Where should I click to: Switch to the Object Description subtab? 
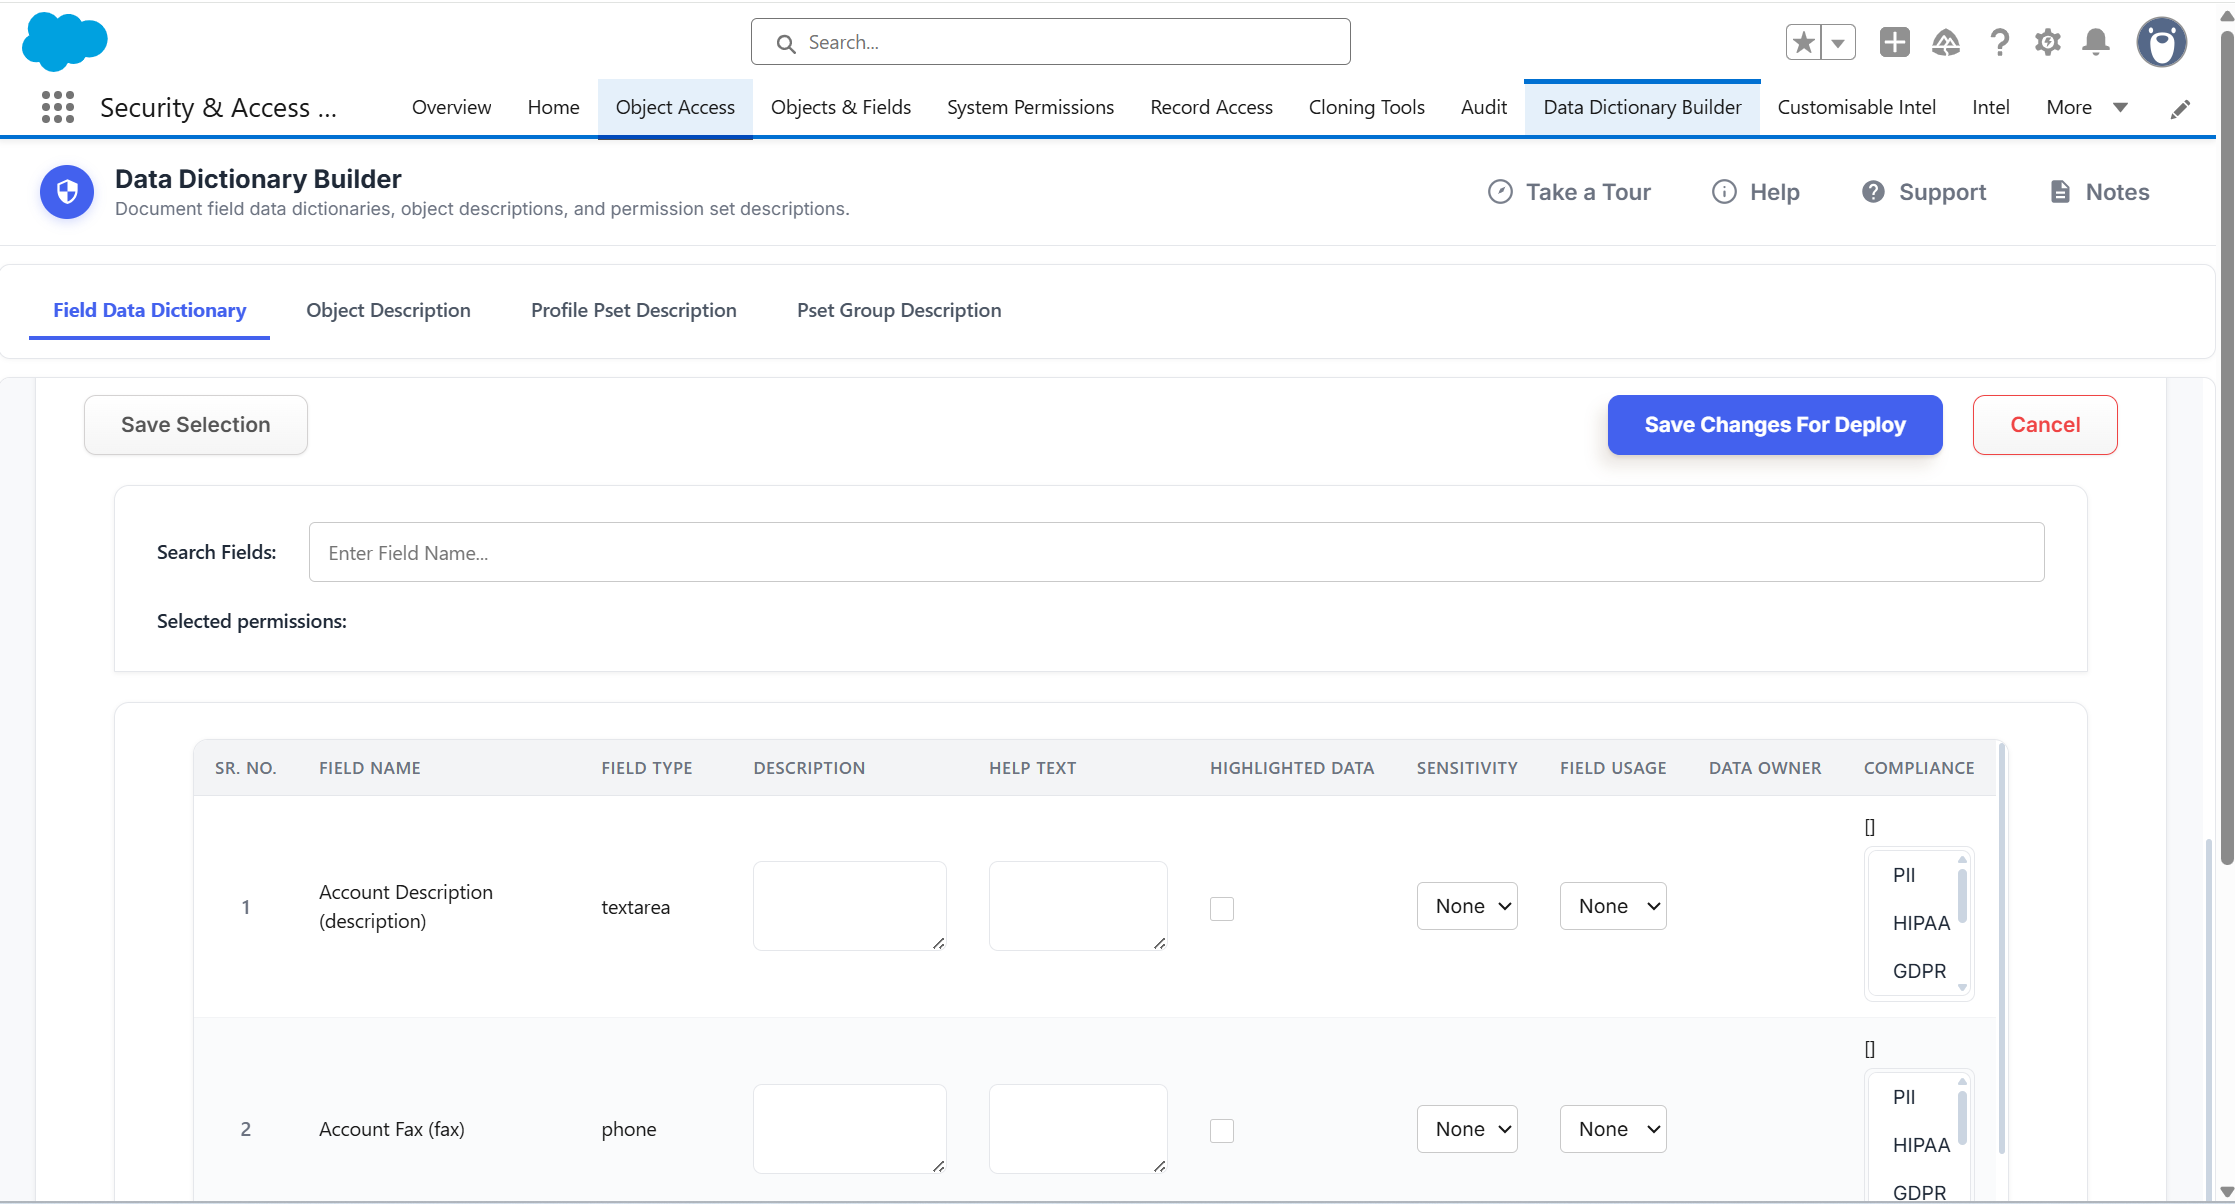tap(388, 310)
